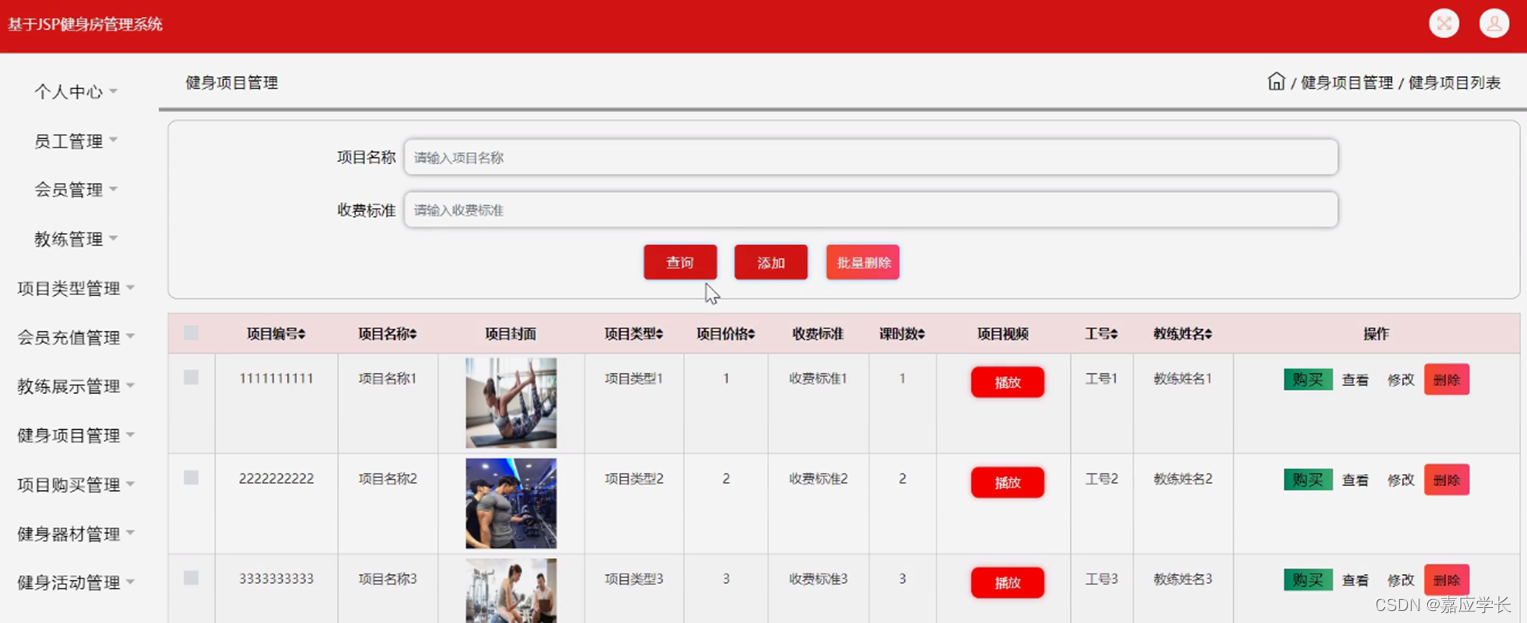Expand the 健身项目管理 sidebar menu
Screen dimensions: 1527x623
point(76,435)
